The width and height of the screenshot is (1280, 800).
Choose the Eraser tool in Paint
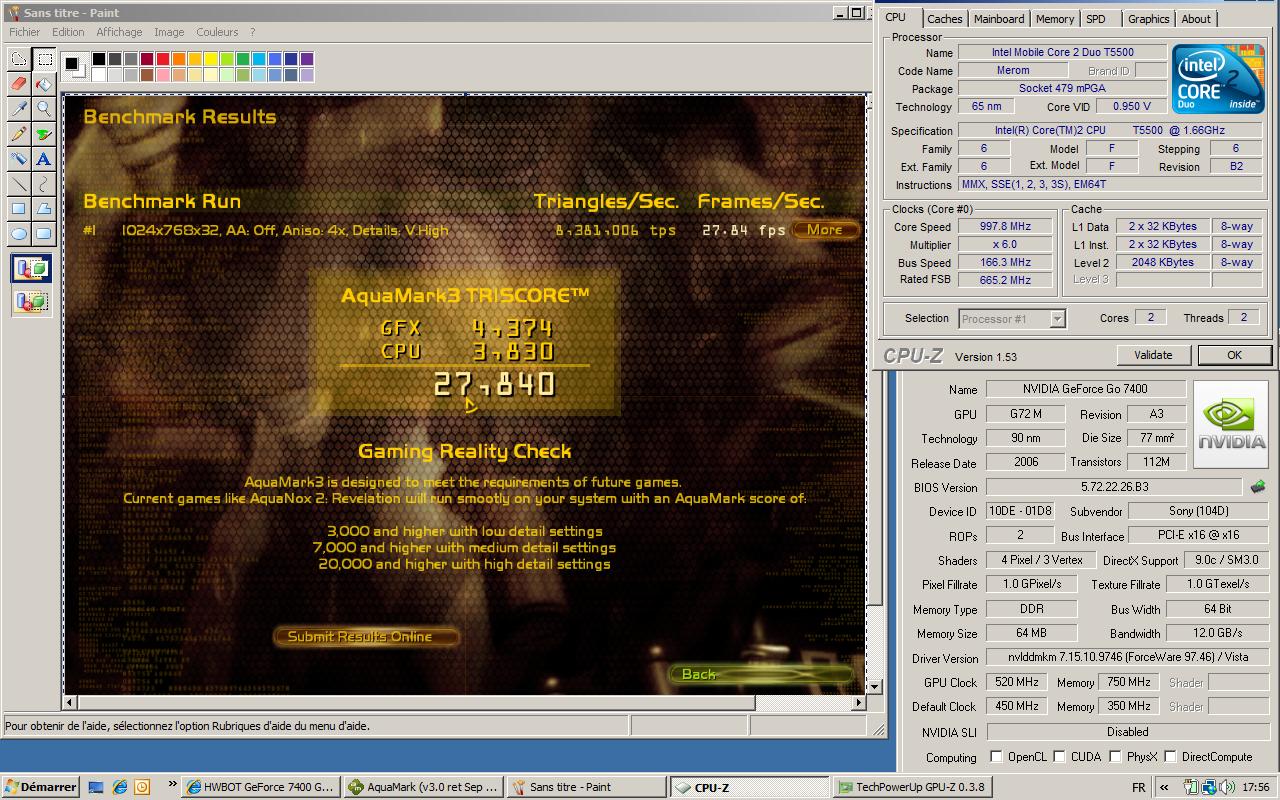coord(18,84)
